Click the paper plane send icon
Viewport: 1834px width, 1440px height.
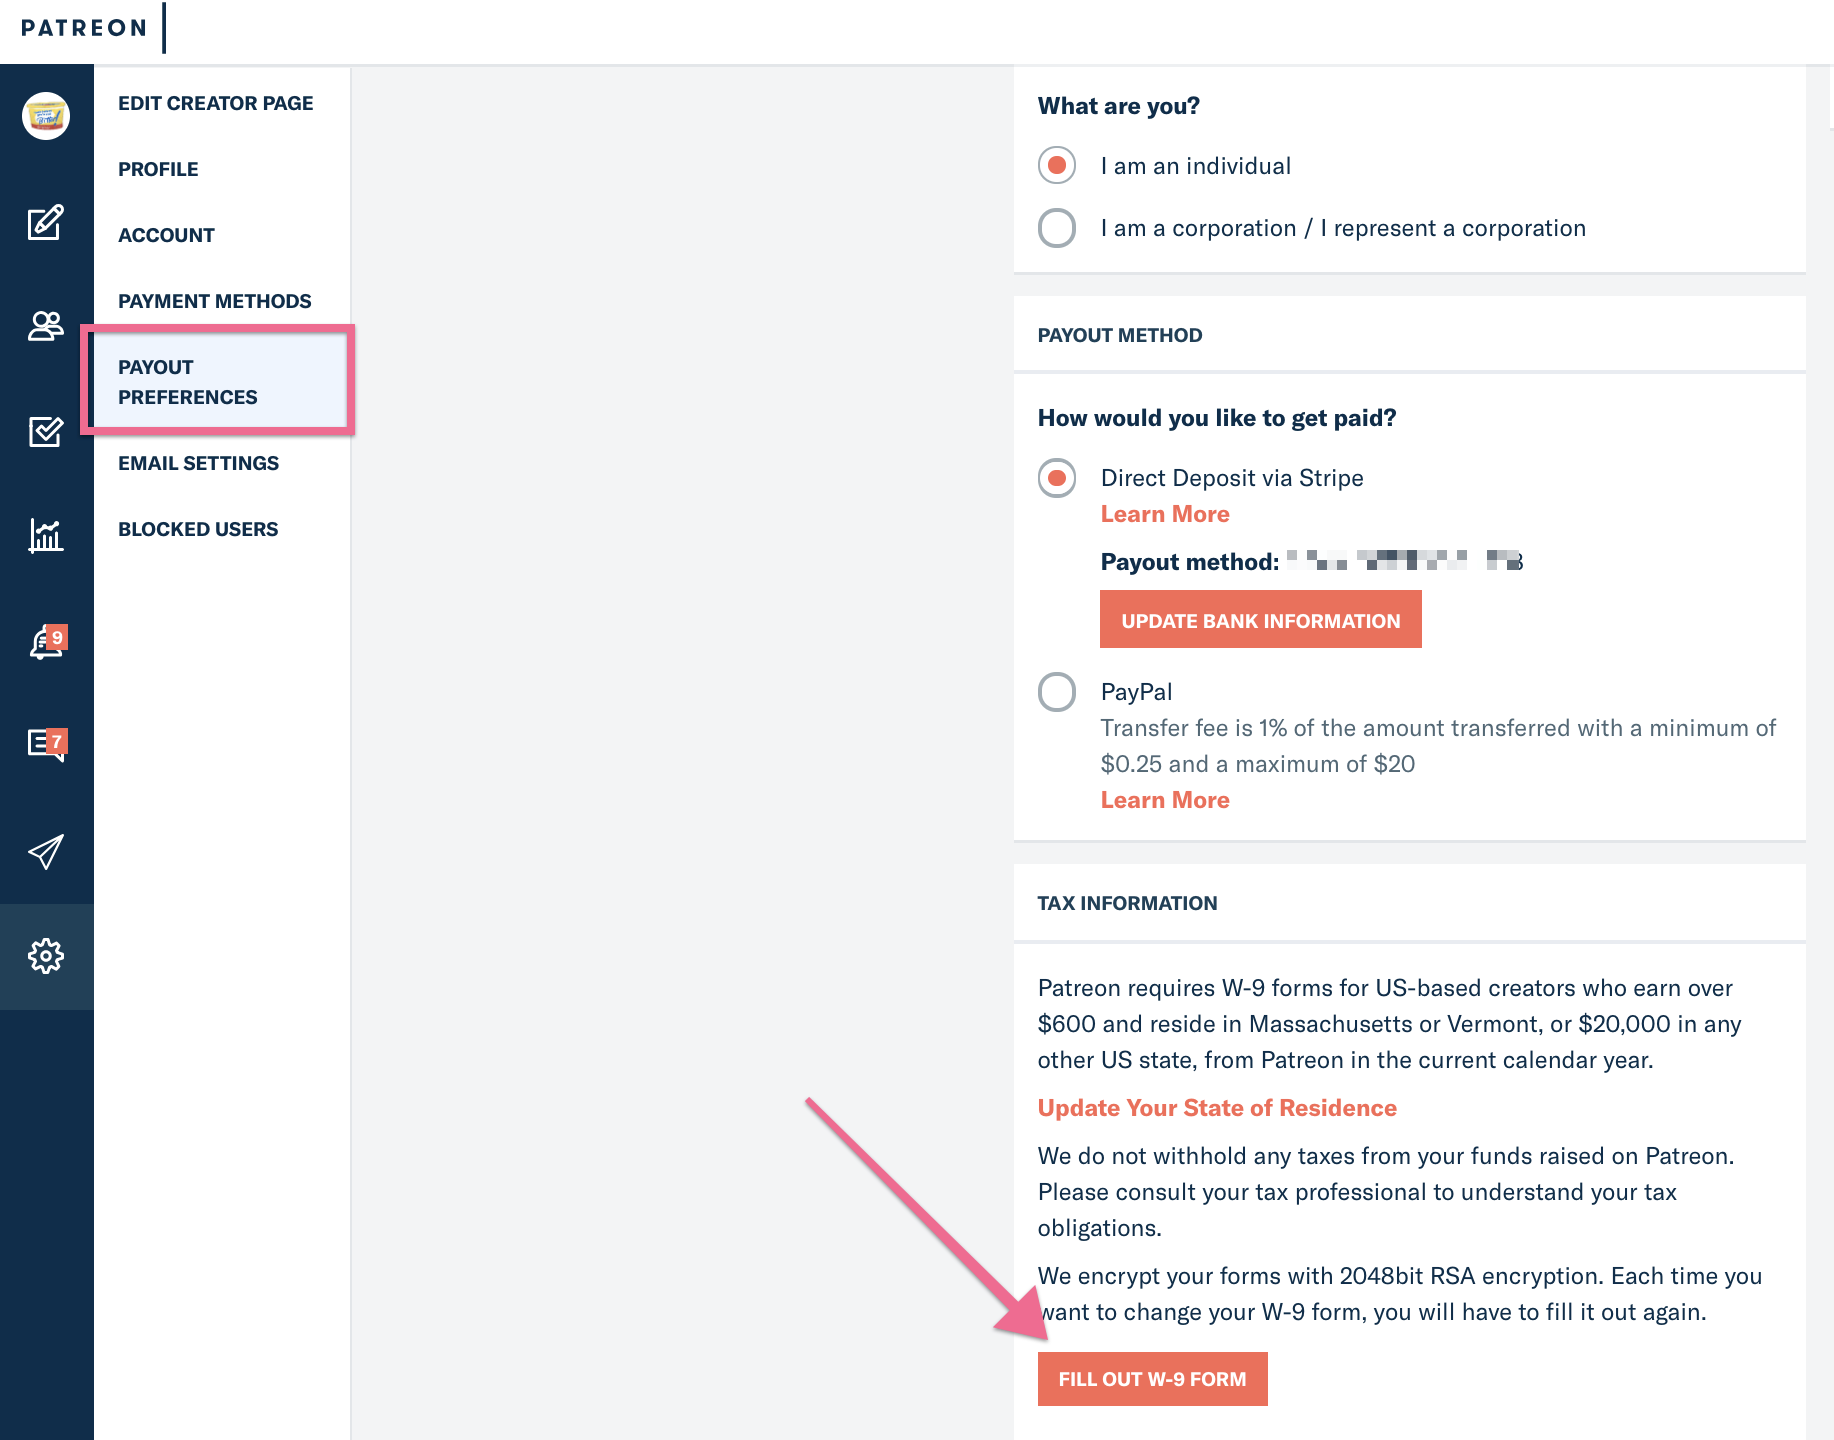pos(46,851)
